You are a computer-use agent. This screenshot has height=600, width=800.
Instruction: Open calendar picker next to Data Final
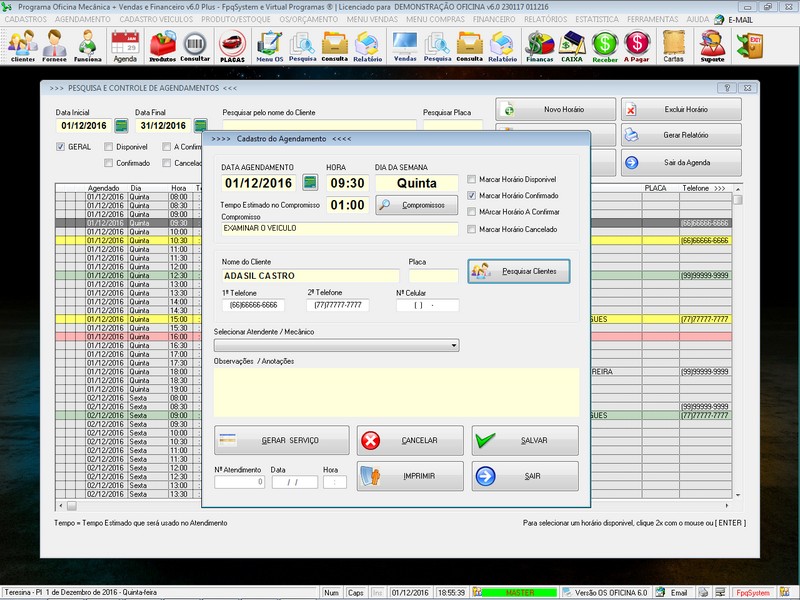[x=201, y=126]
